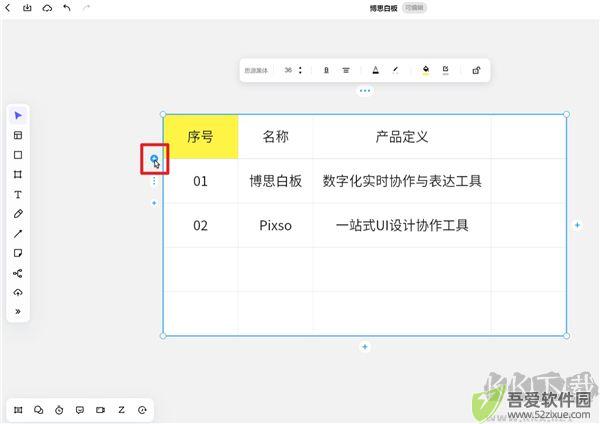Select the sticky note tool
This screenshot has height=424, width=600.
[x=18, y=253]
